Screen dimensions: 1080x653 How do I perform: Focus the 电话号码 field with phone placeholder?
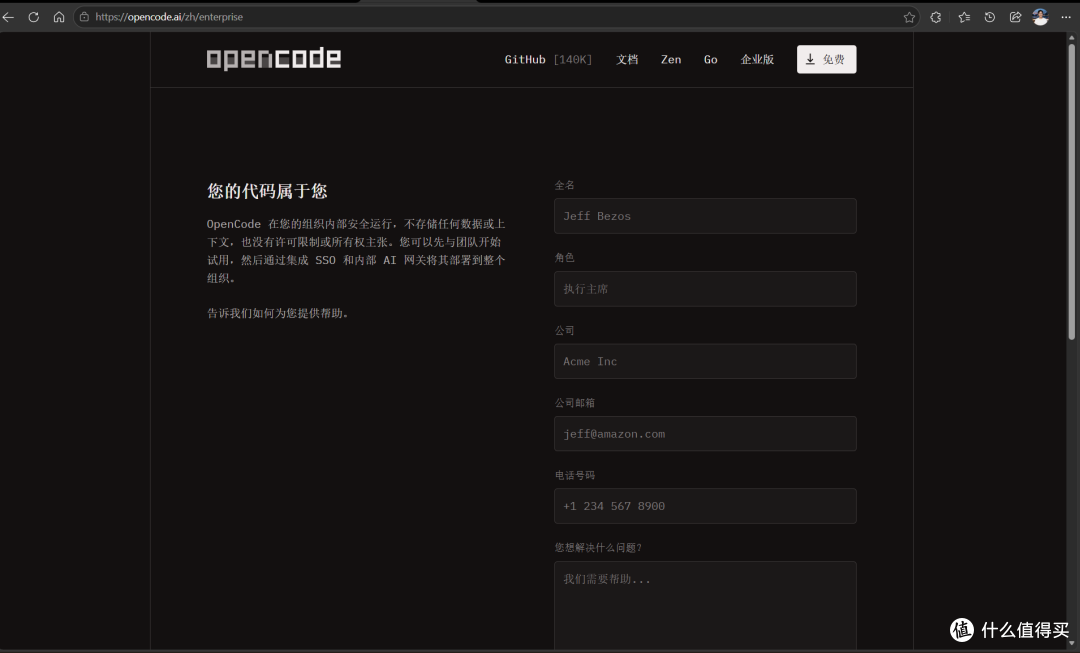tap(705, 506)
